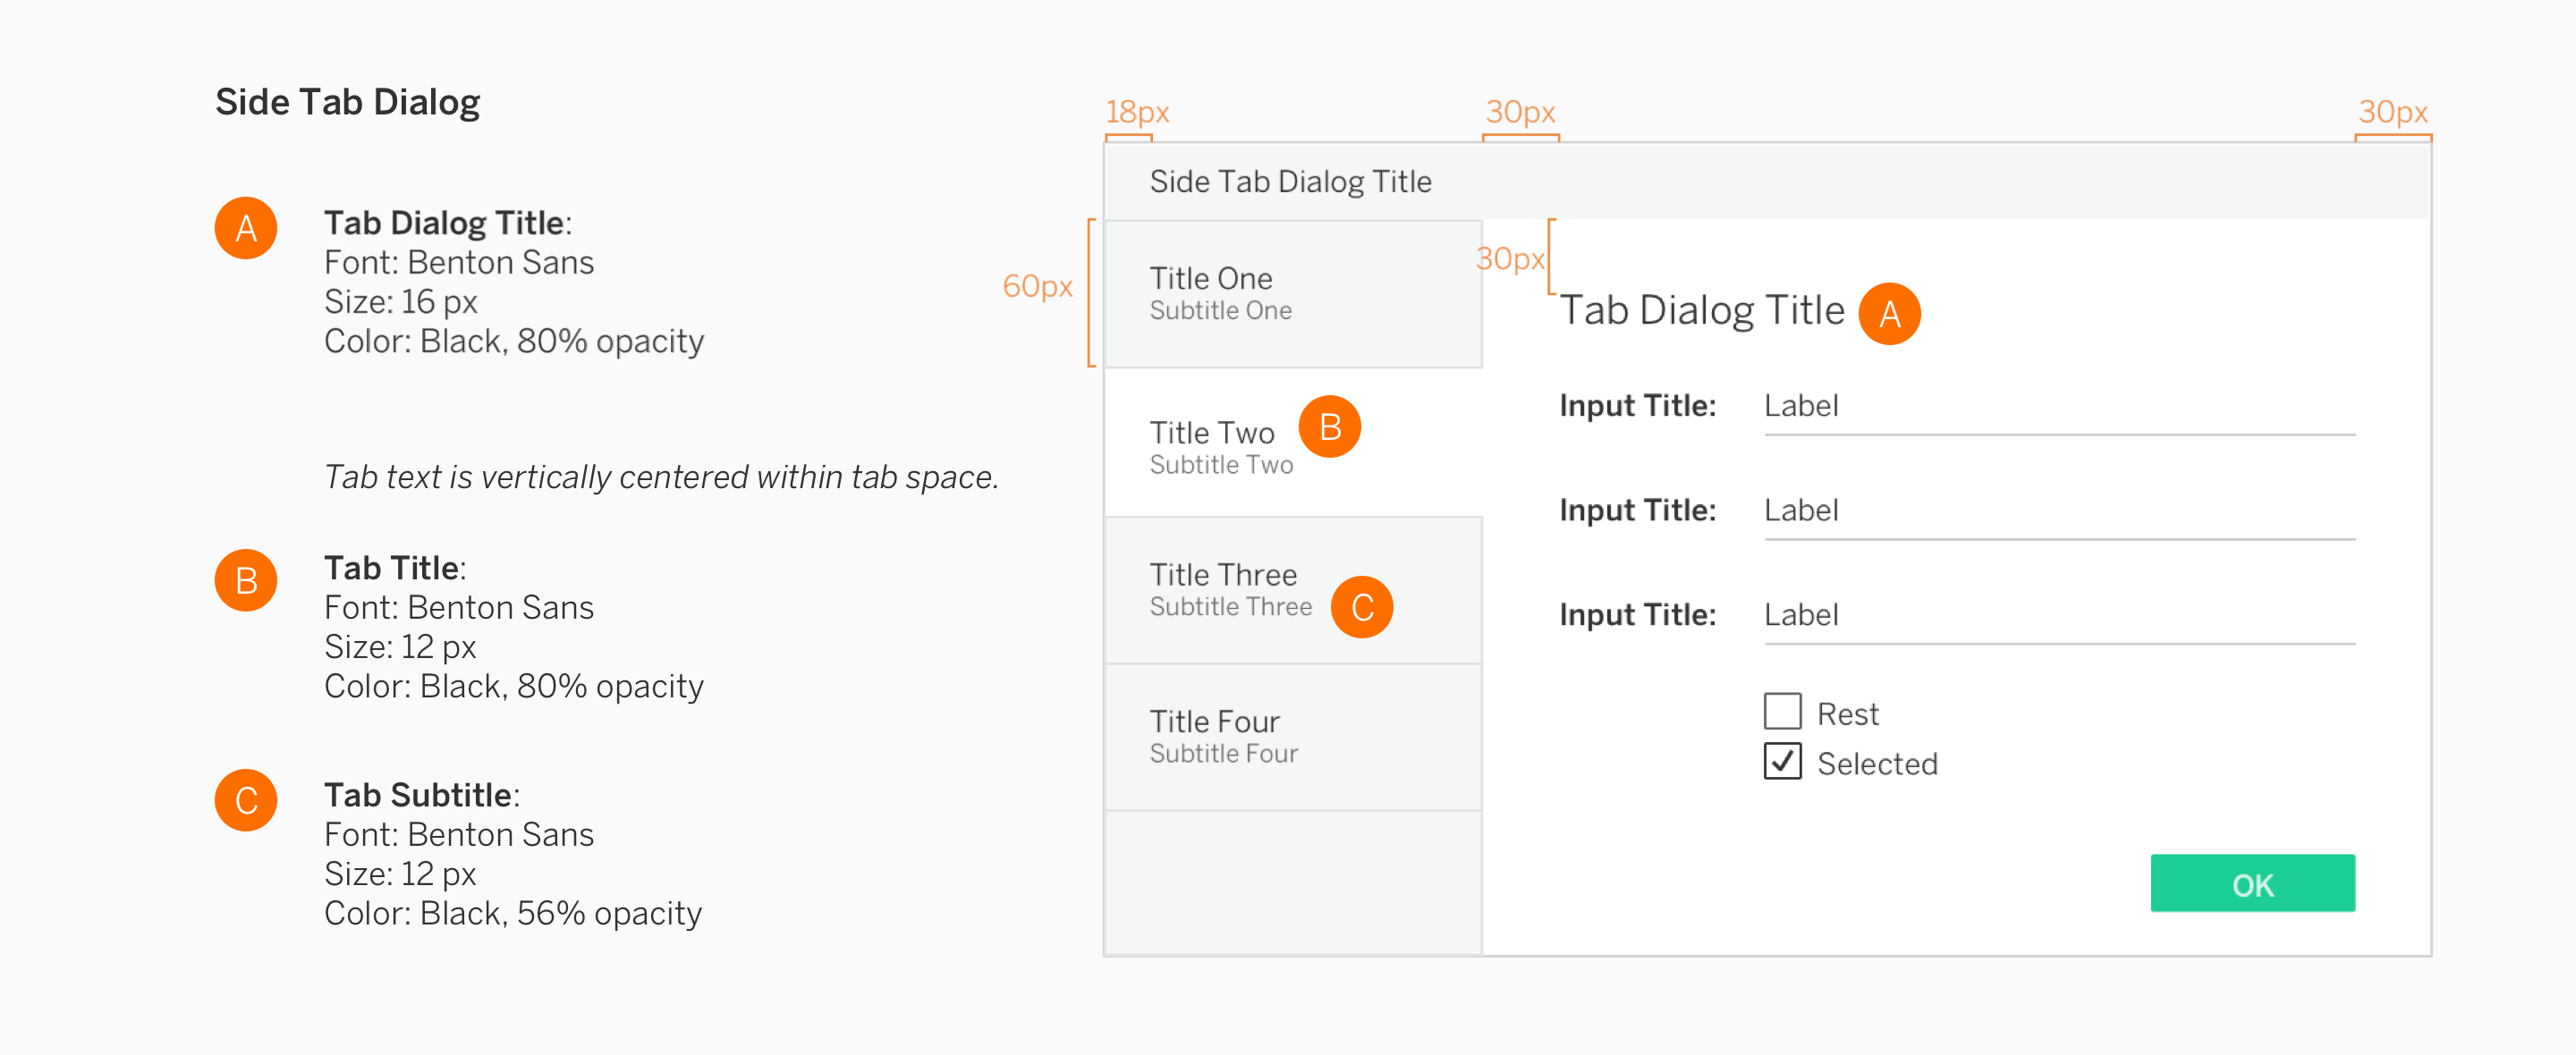The image size is (2576, 1055).
Task: Click the empty area below Title Four tab
Action: click(x=1292, y=882)
